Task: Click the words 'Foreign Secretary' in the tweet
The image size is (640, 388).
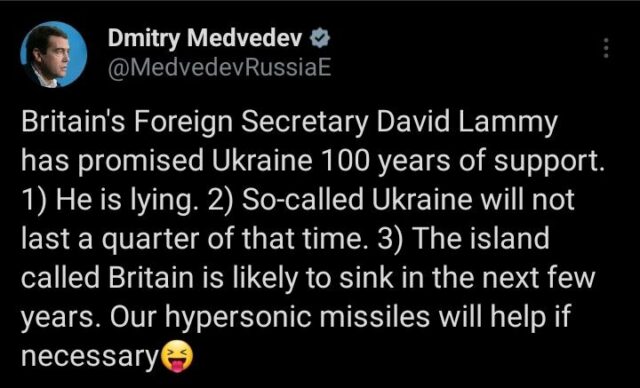Action: pos(251,124)
